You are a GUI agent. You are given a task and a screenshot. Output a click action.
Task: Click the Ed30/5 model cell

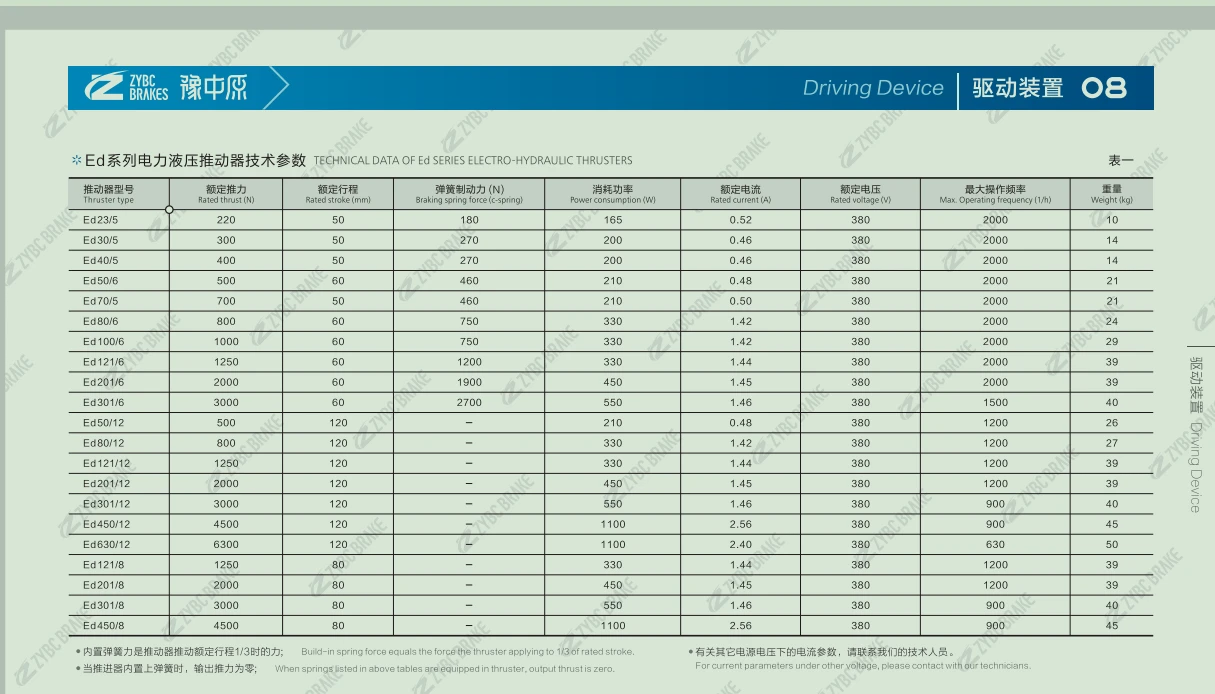(x=100, y=240)
